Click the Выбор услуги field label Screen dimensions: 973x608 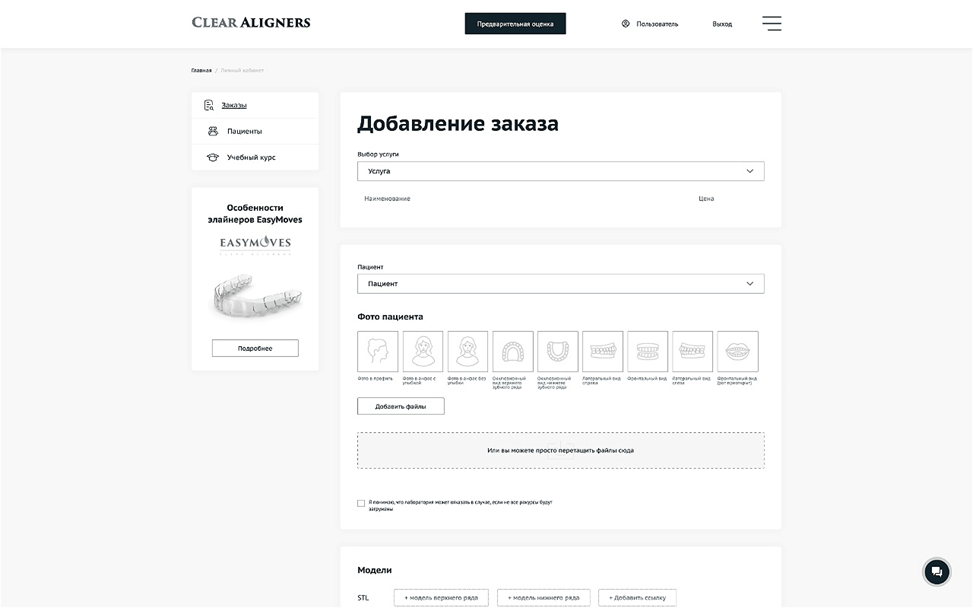pyautogui.click(x=378, y=154)
